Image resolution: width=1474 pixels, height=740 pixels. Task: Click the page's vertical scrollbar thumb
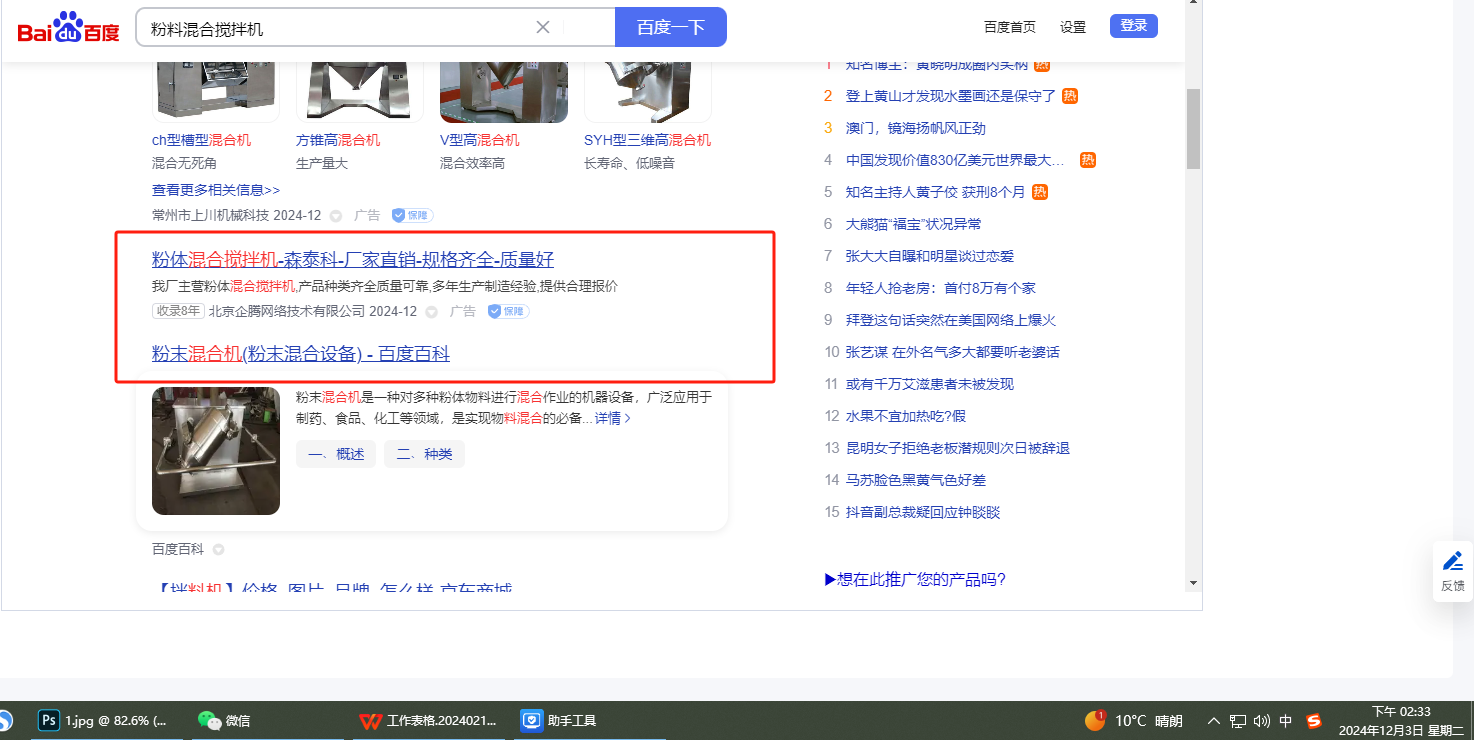pyautogui.click(x=1193, y=128)
